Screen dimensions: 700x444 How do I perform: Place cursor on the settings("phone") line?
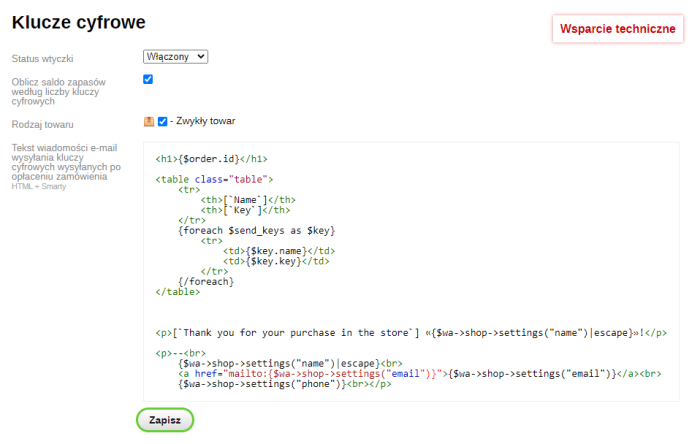[284, 384]
